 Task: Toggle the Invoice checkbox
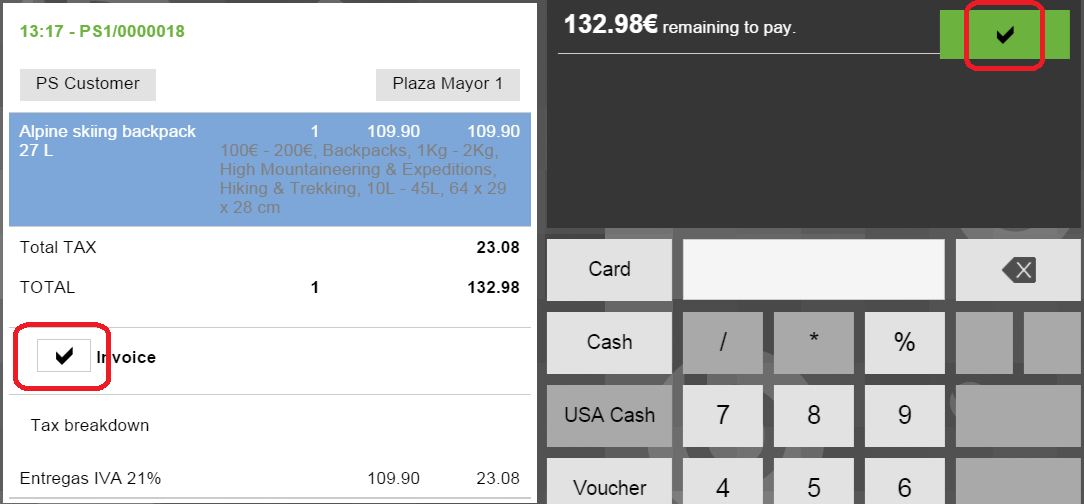pyautogui.click(x=64, y=355)
